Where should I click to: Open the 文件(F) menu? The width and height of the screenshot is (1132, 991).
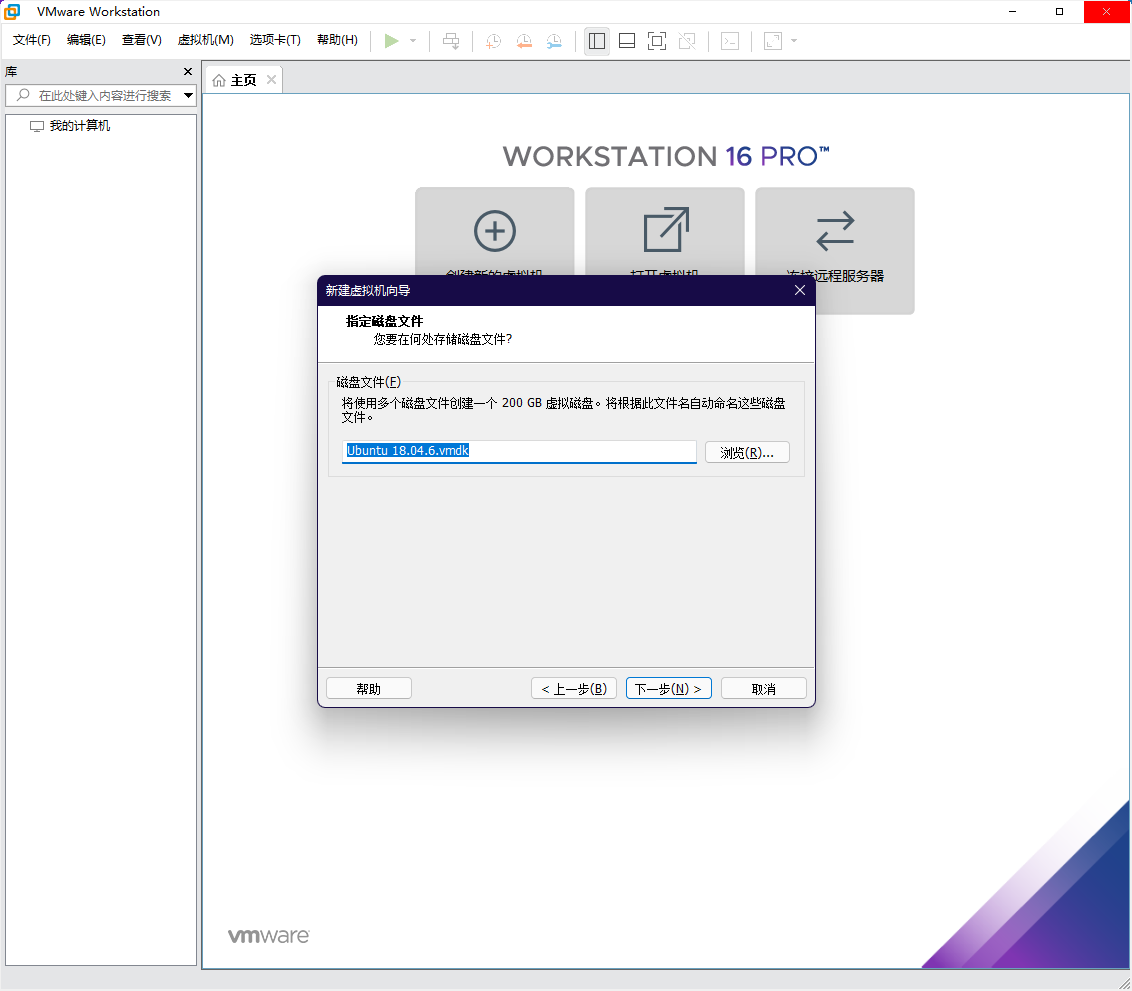pos(32,40)
